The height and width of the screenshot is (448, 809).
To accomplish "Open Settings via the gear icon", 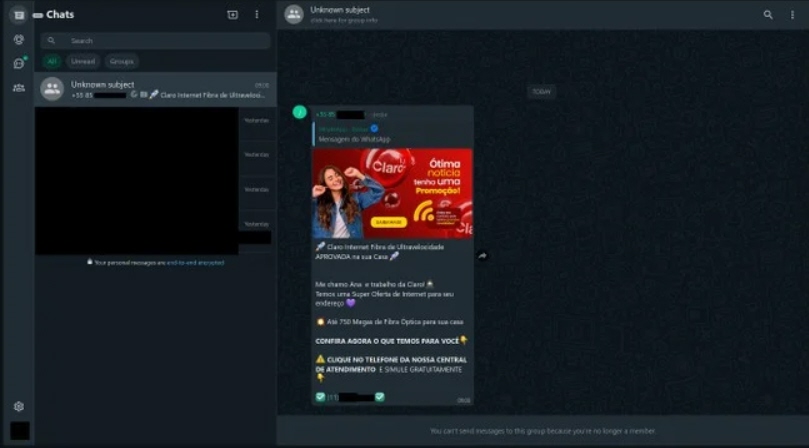I will (19, 406).
